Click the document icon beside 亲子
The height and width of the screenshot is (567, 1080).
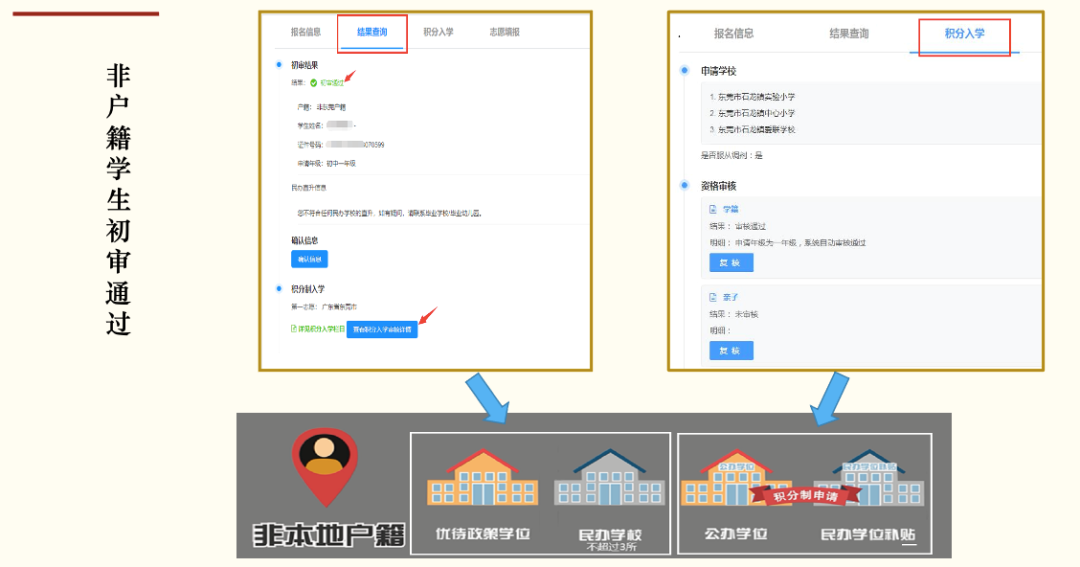(713, 297)
